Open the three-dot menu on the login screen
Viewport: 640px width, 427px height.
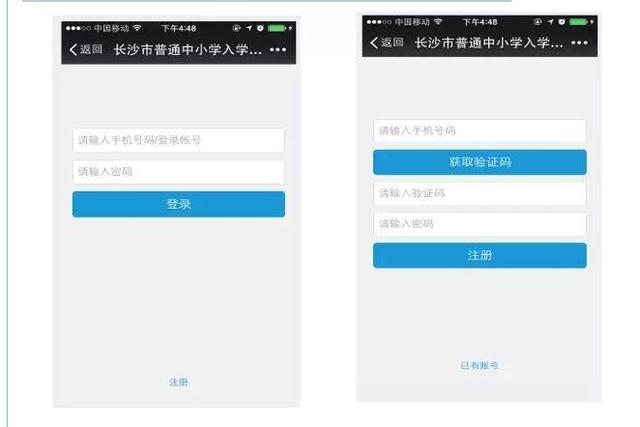278,49
